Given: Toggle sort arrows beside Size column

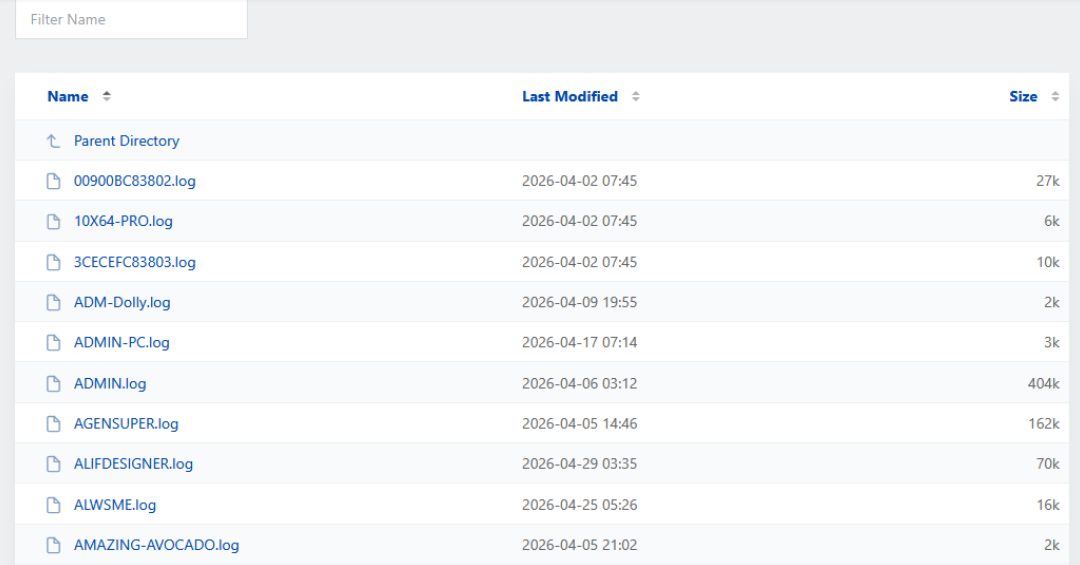Looking at the screenshot, I should point(1055,96).
